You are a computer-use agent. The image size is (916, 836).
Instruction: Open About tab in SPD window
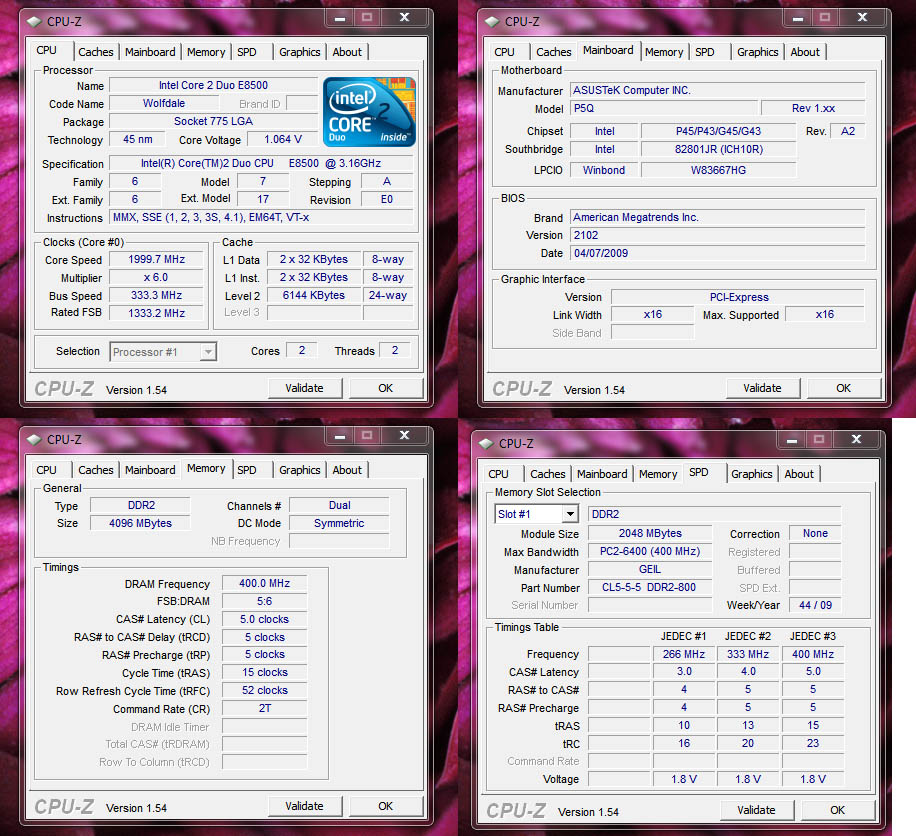click(x=799, y=474)
